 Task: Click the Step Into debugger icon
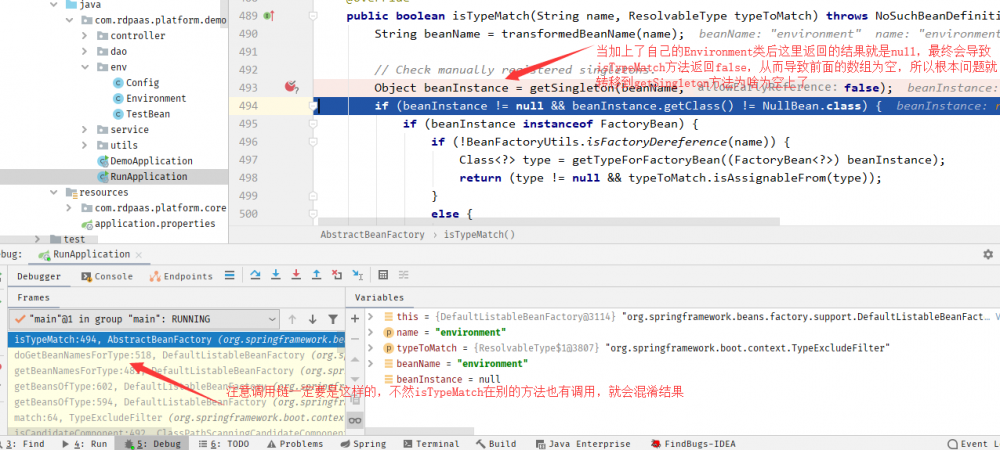click(276, 275)
